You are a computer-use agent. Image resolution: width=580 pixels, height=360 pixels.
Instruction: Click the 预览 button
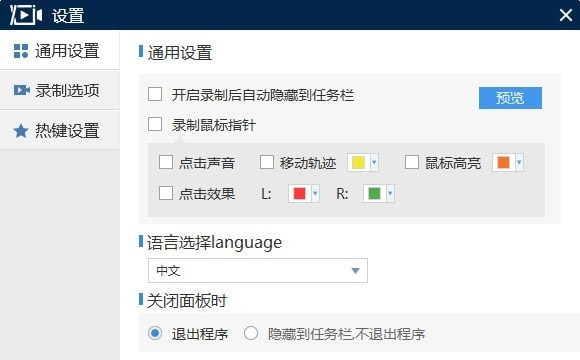510,98
